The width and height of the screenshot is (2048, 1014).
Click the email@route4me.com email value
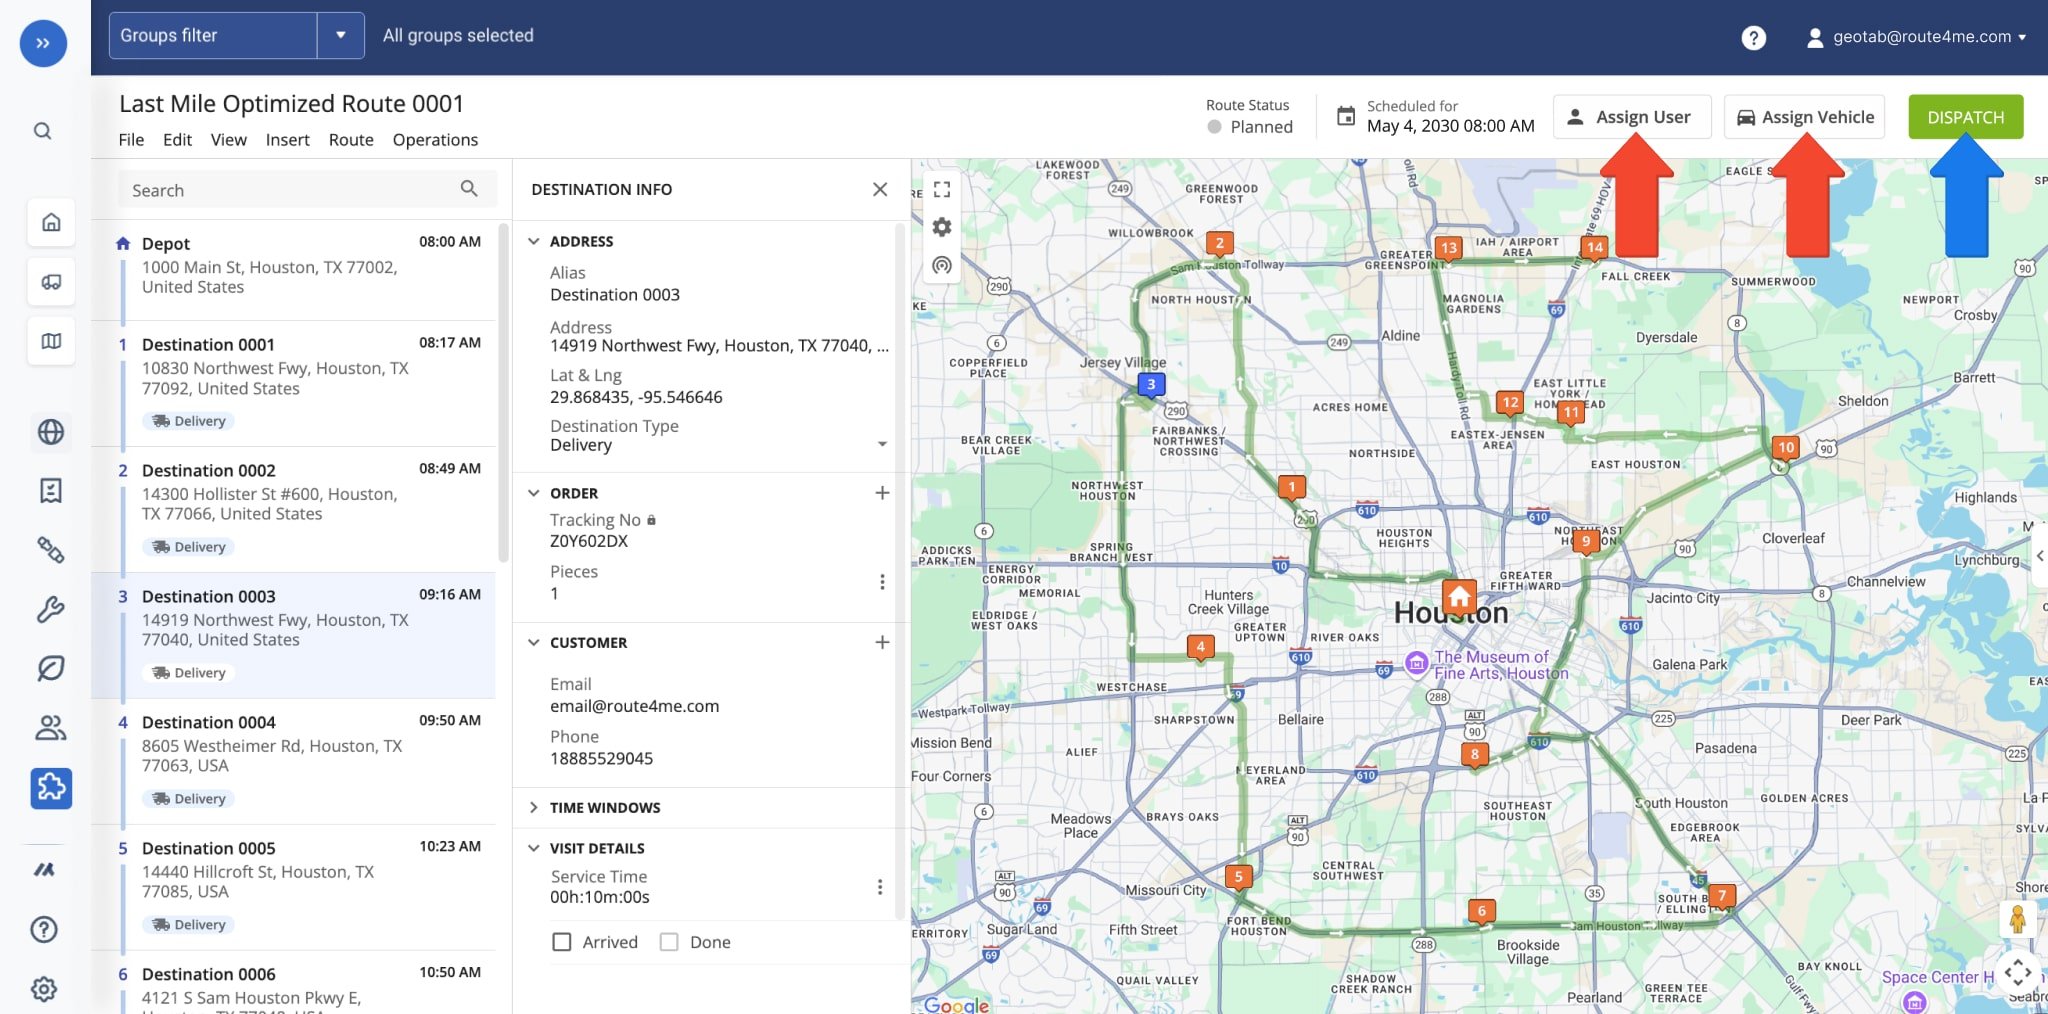(x=634, y=706)
